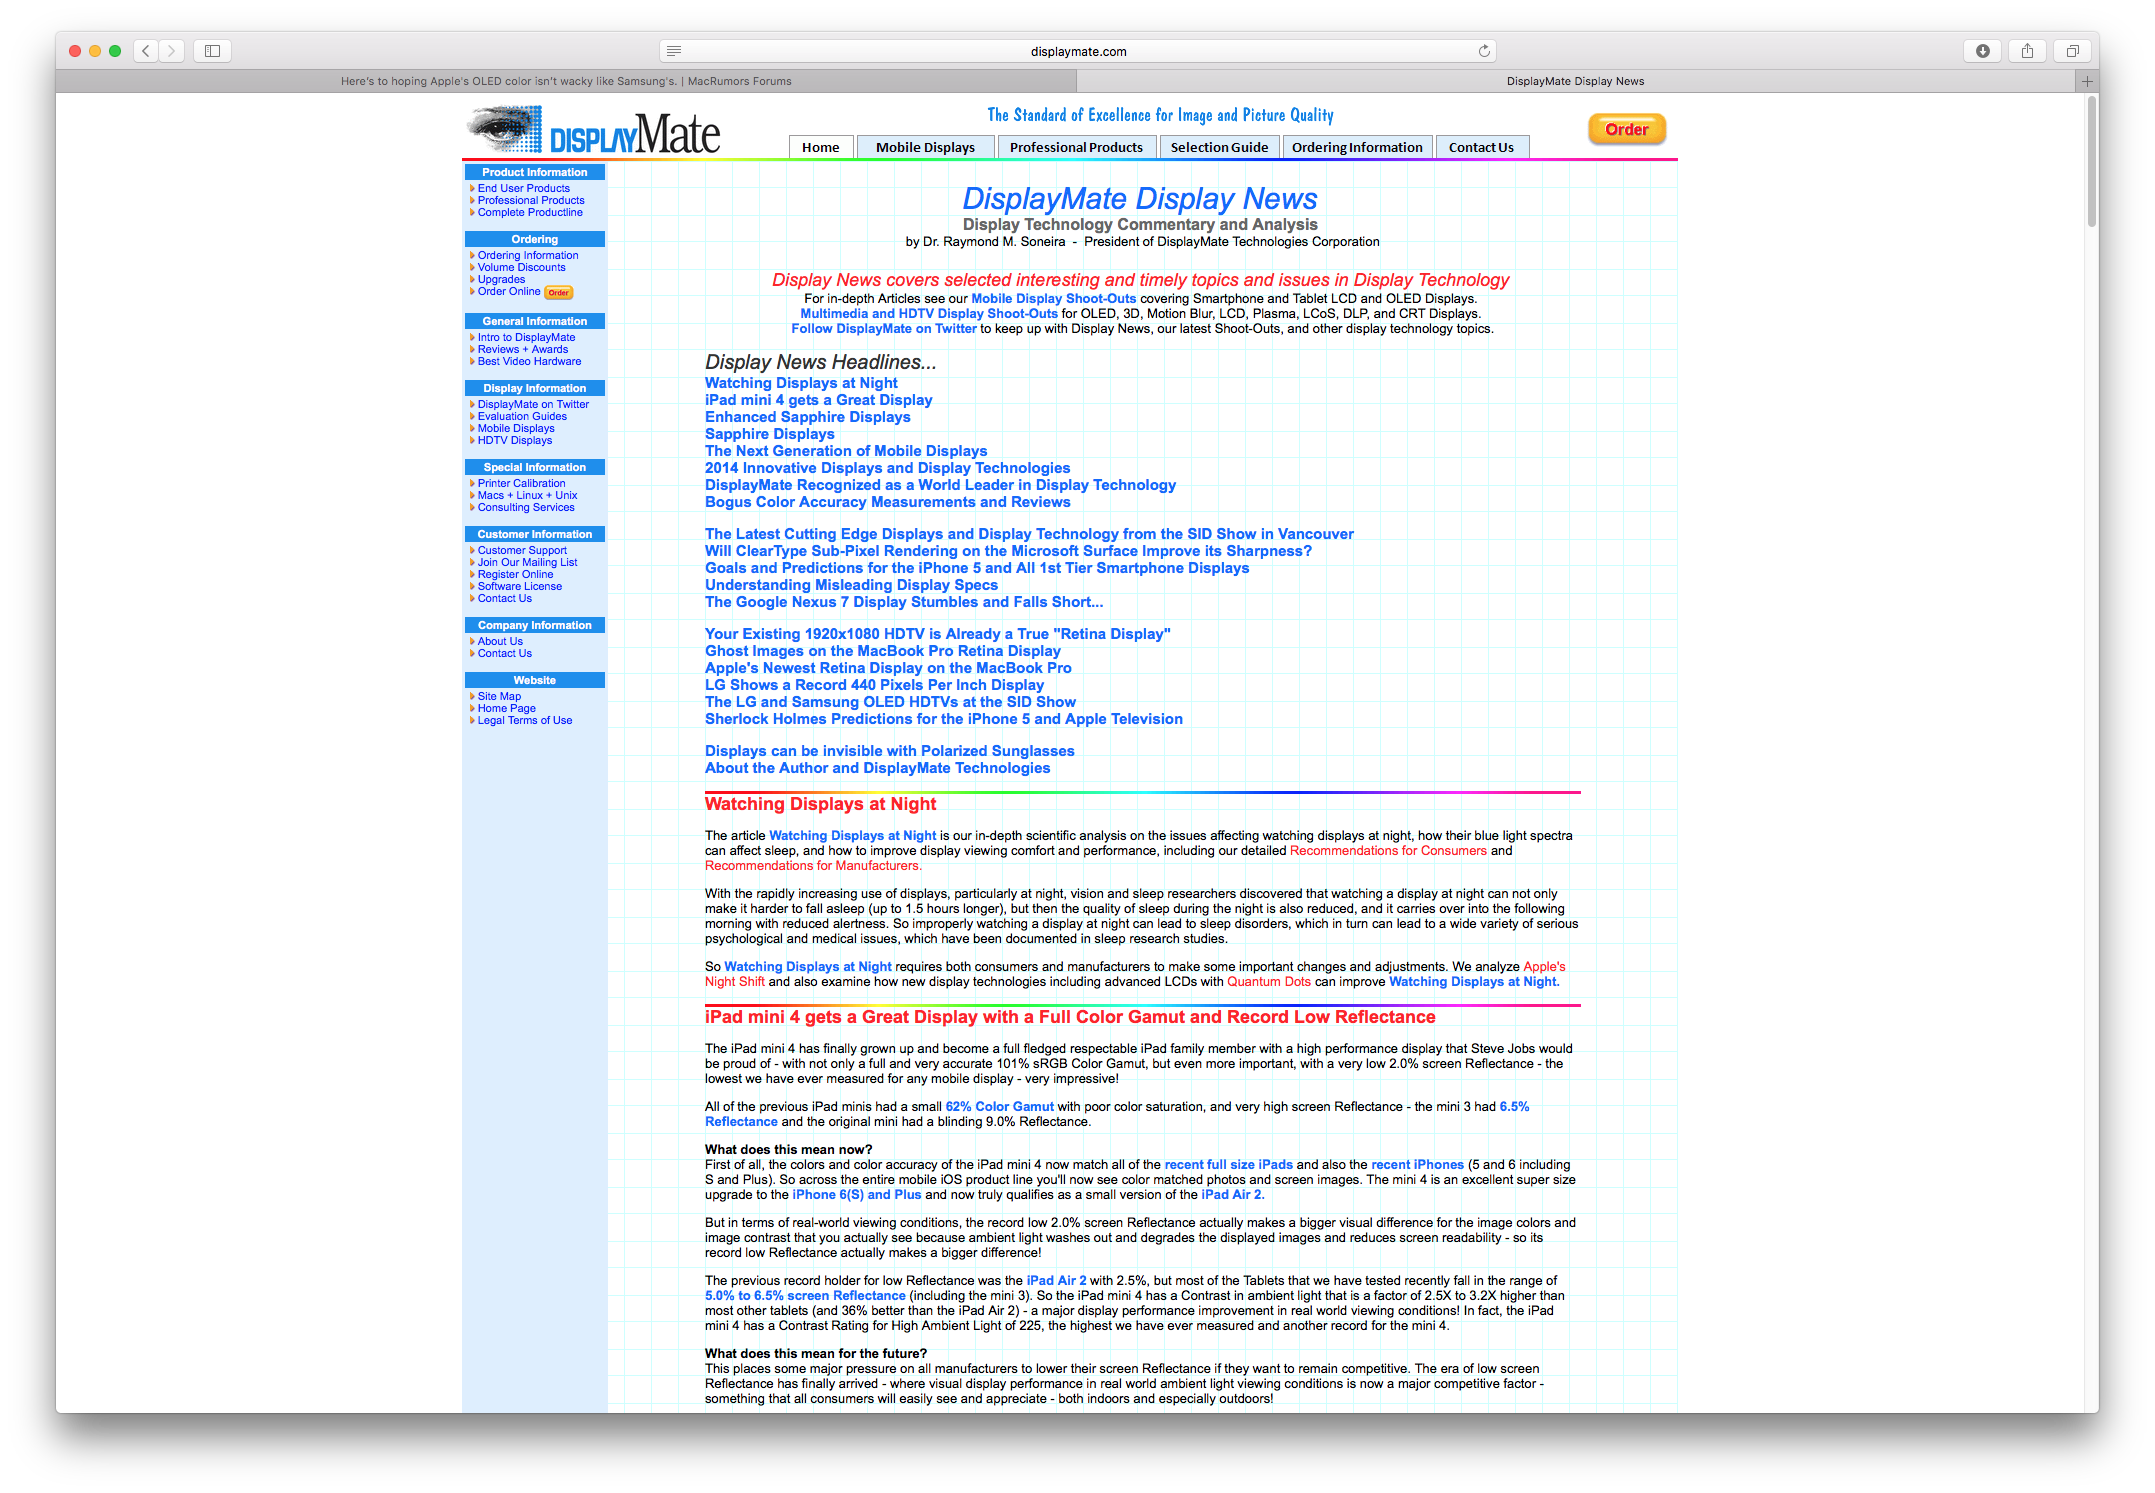
Task: Open Software License sidebar link
Action: pos(519,586)
